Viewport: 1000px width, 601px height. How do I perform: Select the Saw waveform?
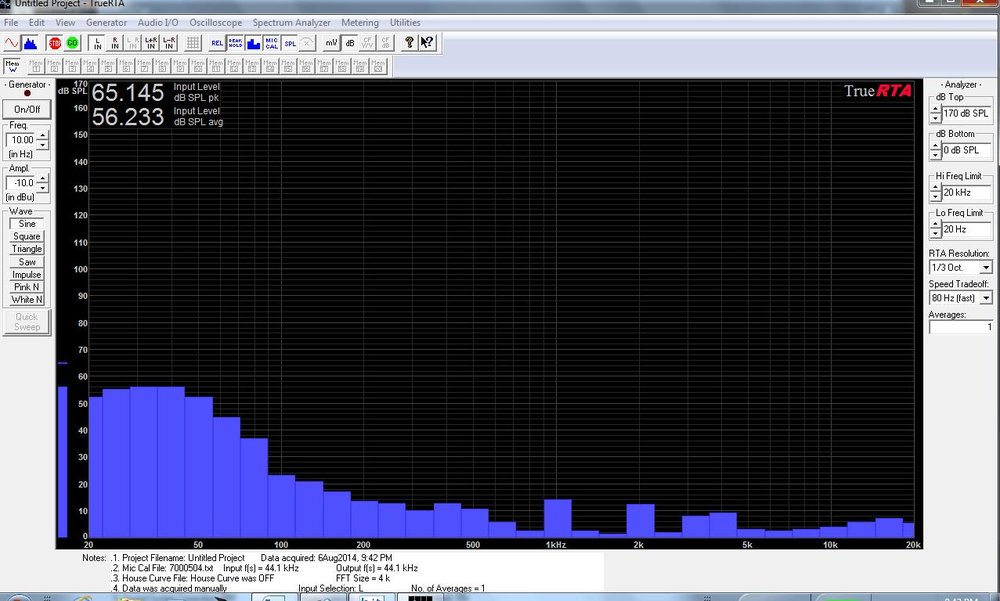[27, 262]
